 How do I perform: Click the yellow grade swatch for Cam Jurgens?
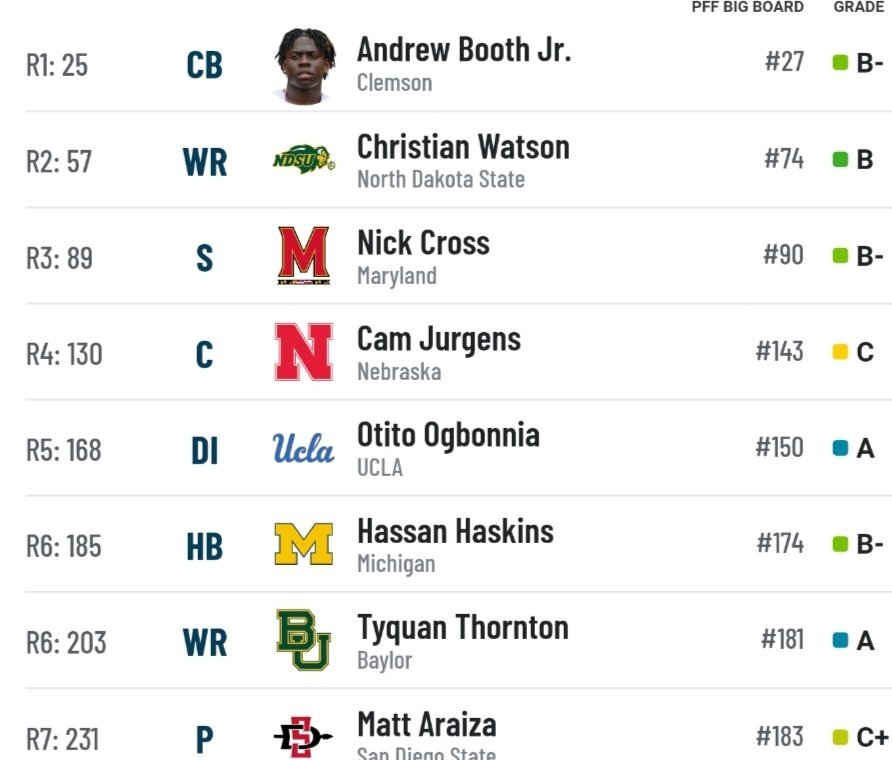[x=840, y=352]
